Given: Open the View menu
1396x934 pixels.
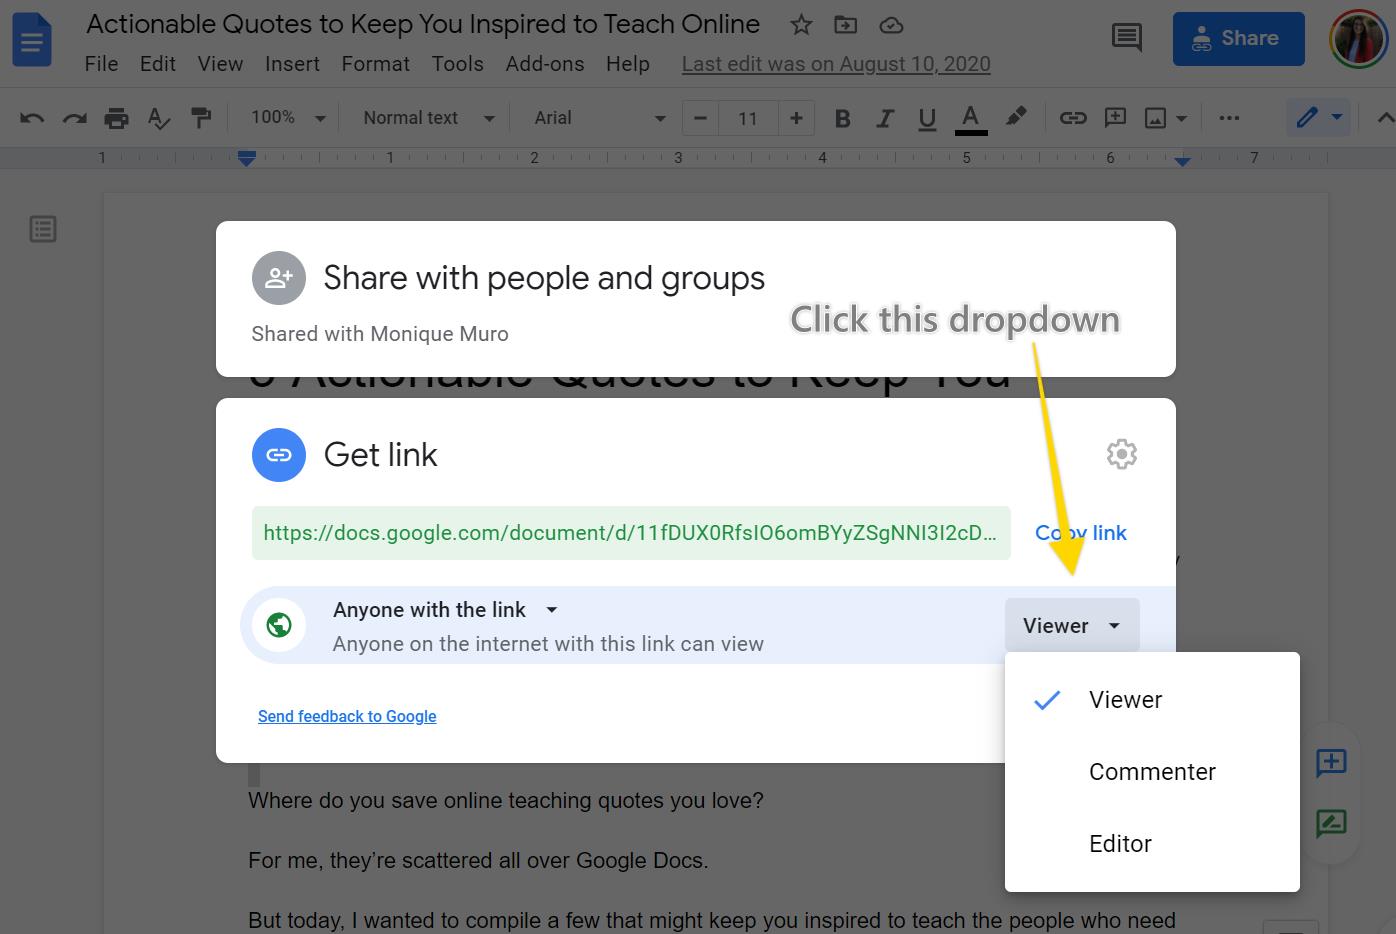Looking at the screenshot, I should pos(220,64).
